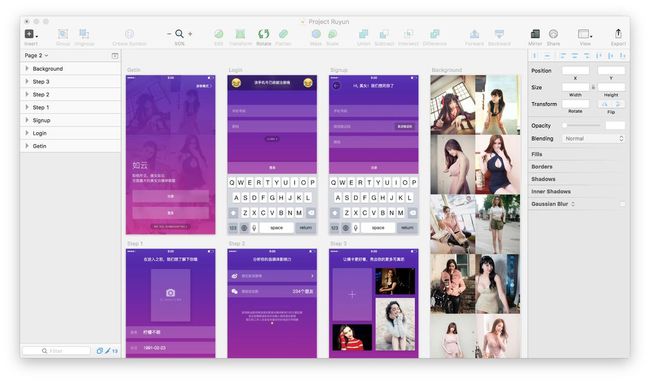Click the flip horizontal button
650x382 pixels.
pyautogui.click(x=604, y=104)
